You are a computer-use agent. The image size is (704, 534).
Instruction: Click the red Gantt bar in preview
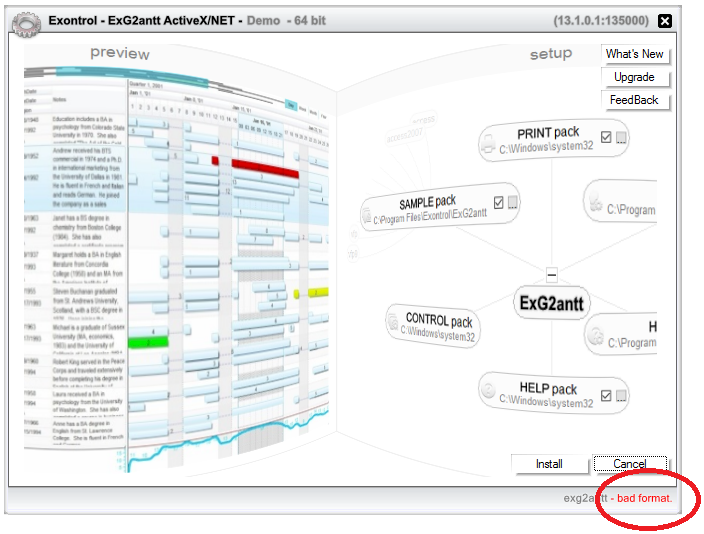coord(264,163)
